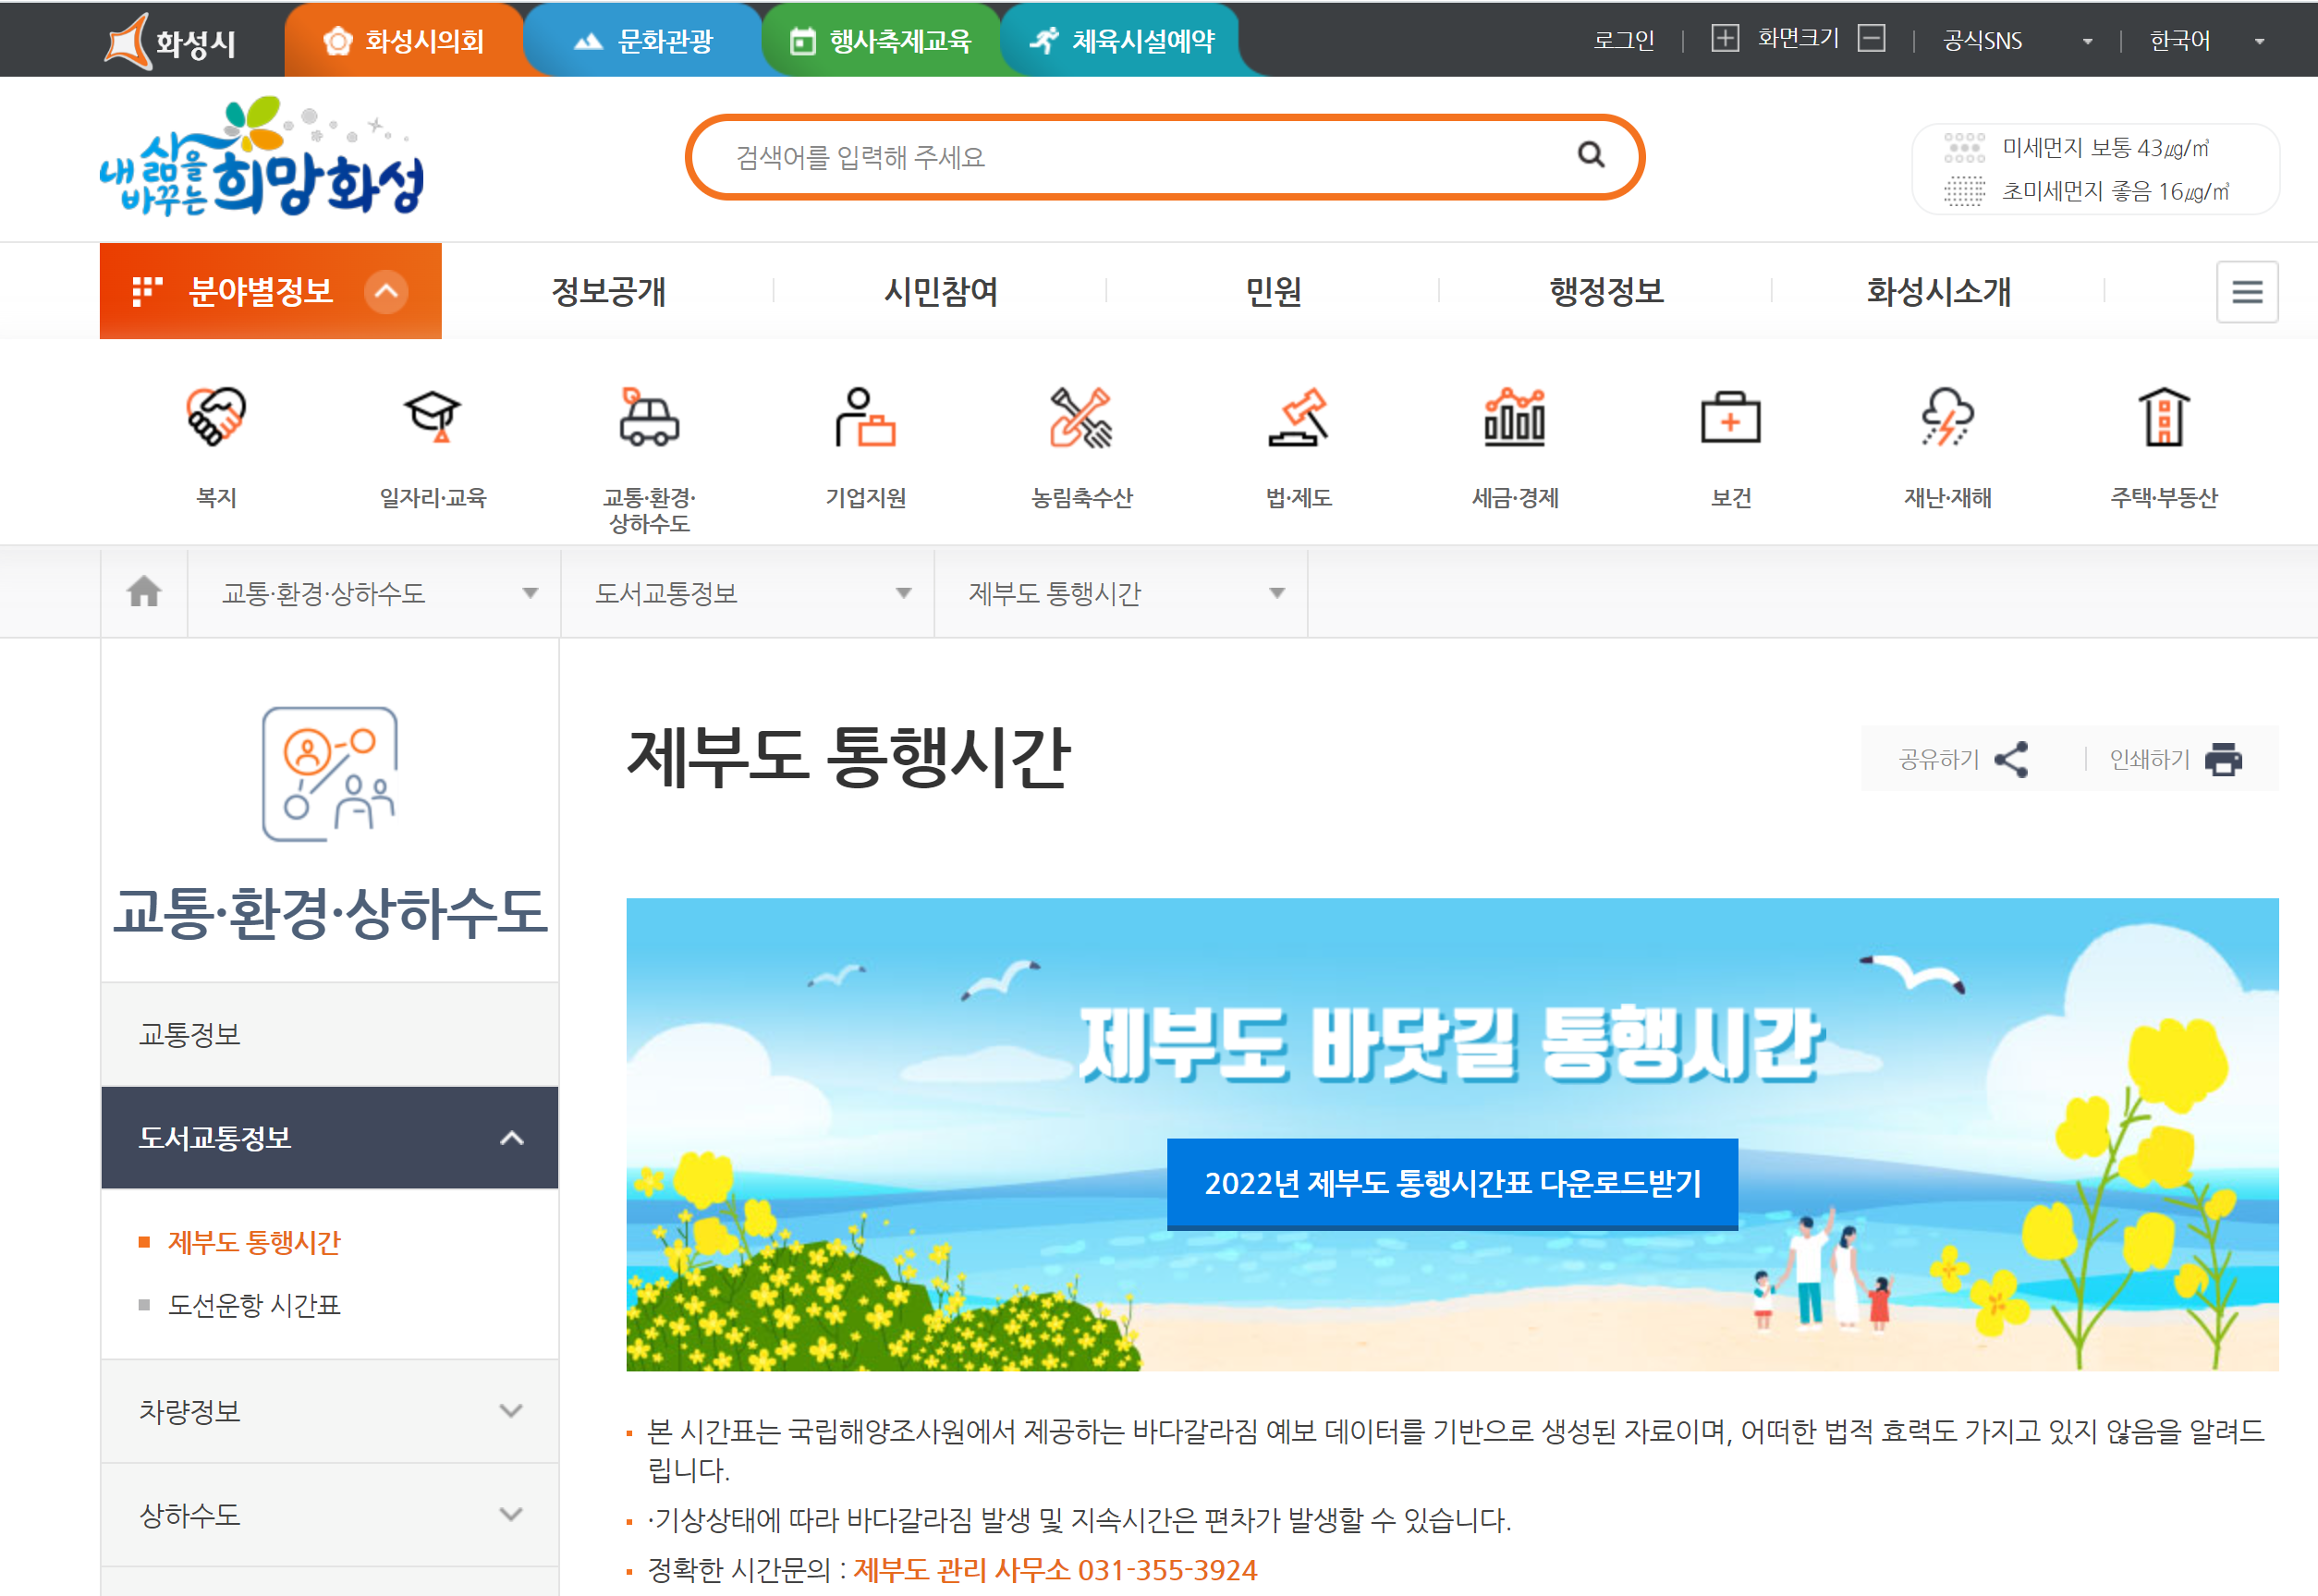This screenshot has width=2318, height=1596.
Task: Open the 민원 main menu
Action: pos(1272,292)
